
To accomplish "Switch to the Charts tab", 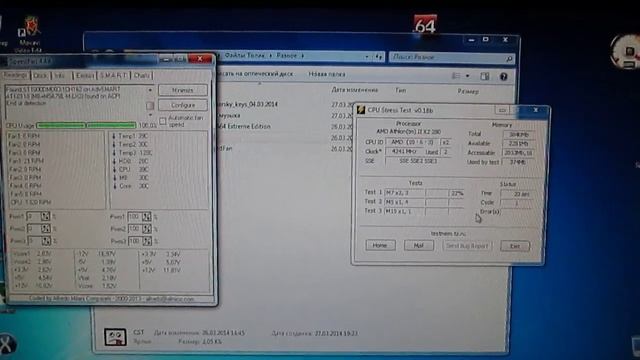I will coord(142,76).
